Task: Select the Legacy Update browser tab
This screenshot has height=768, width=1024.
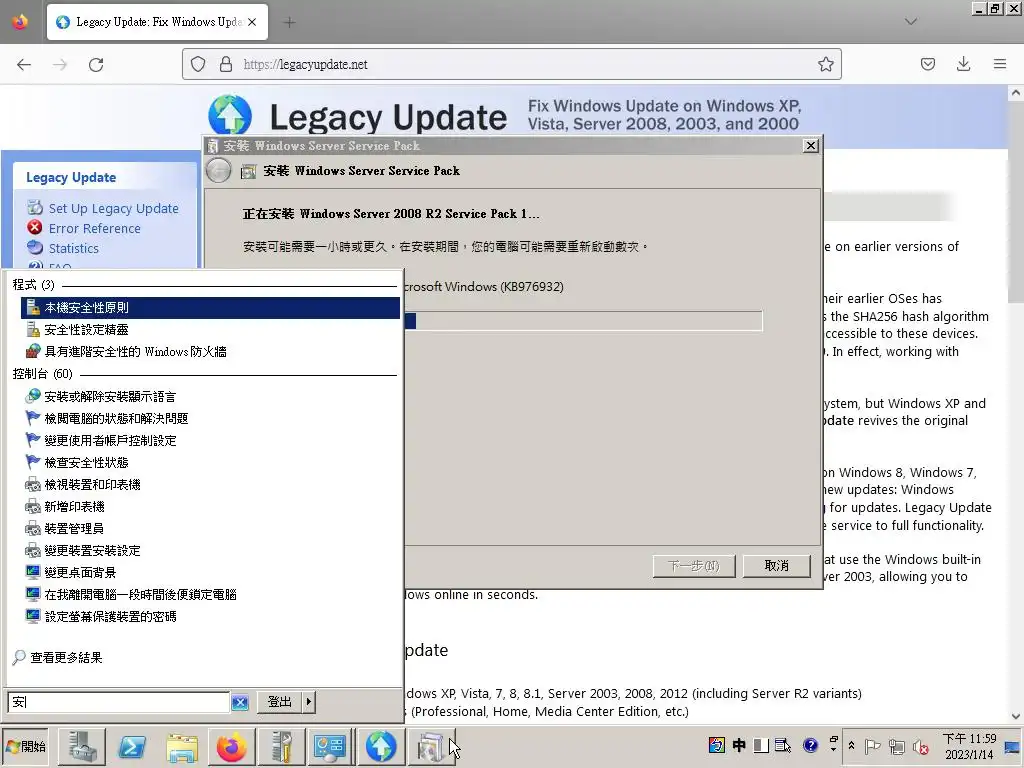Action: pyautogui.click(x=157, y=22)
